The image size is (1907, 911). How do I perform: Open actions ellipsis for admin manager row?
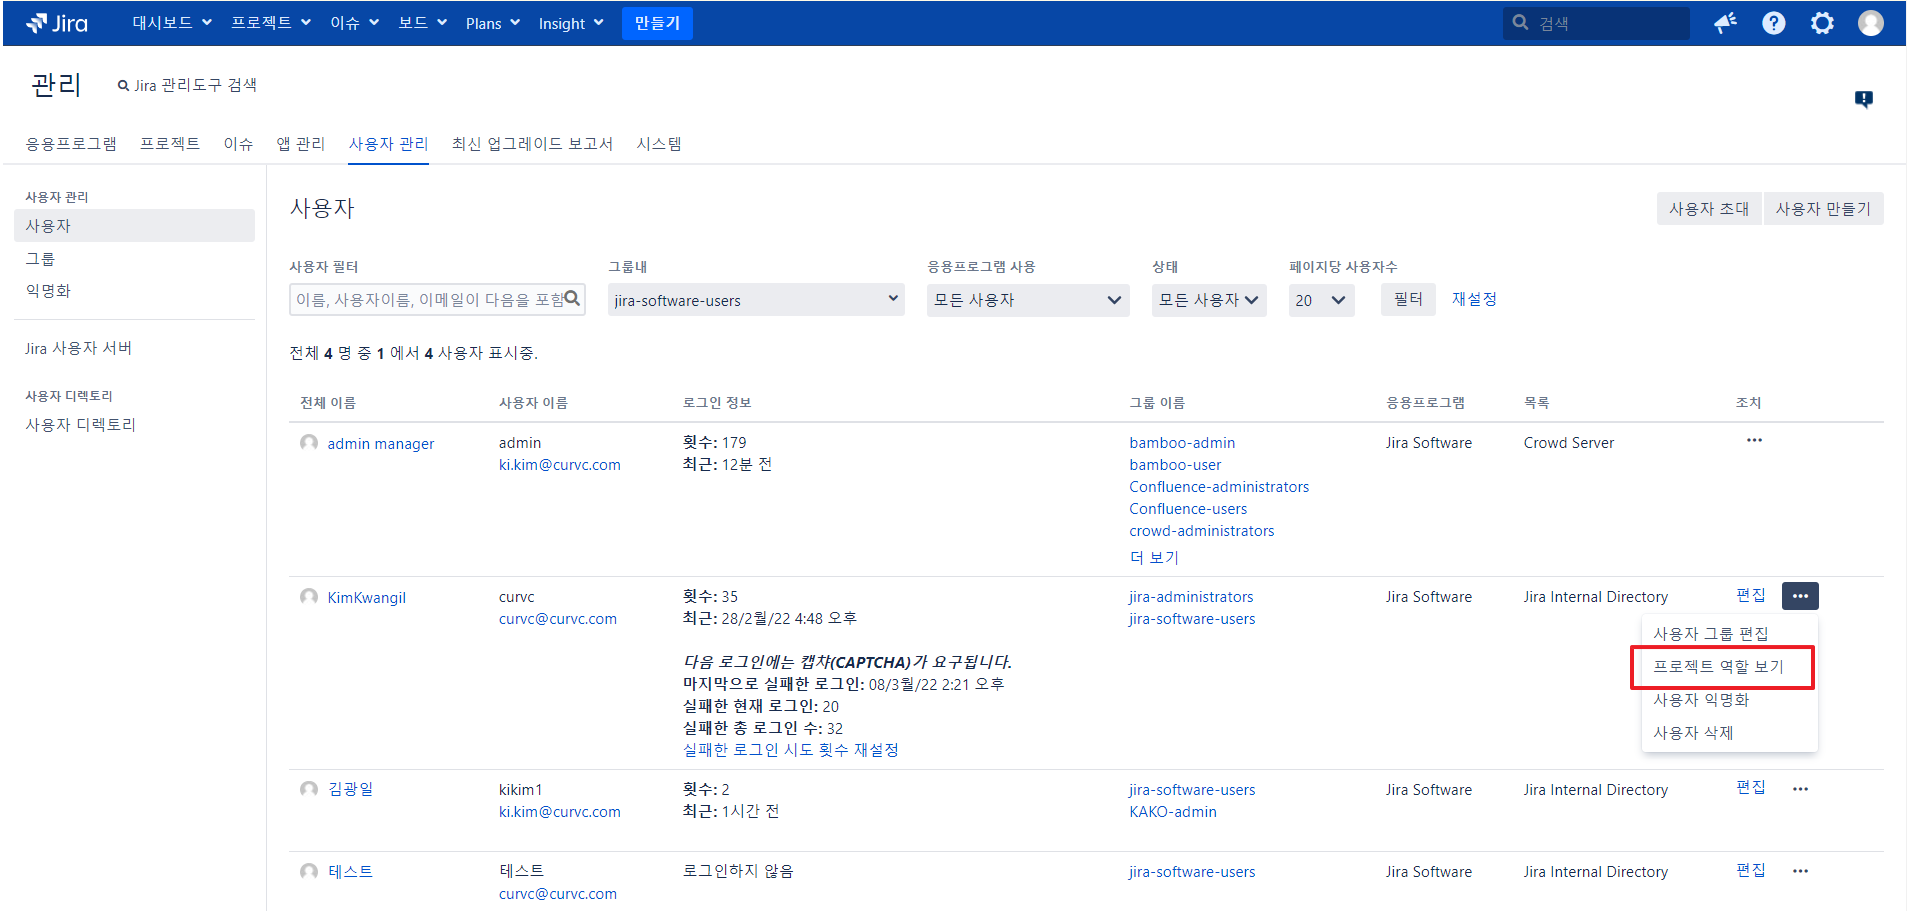1754,440
